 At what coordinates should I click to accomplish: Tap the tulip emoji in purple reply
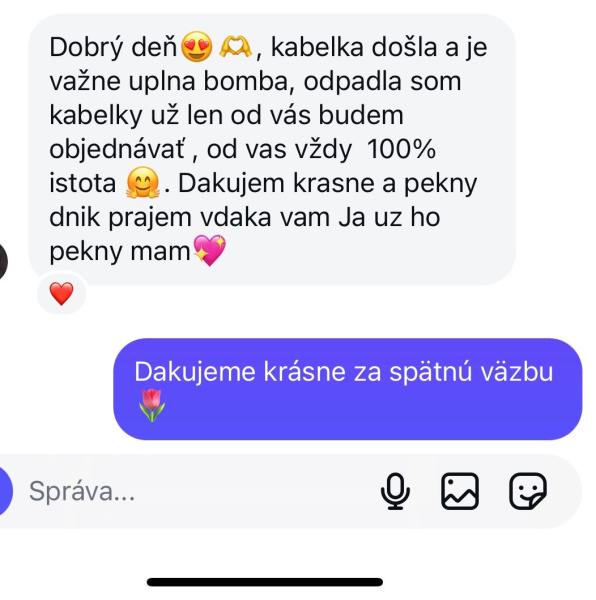(152, 406)
